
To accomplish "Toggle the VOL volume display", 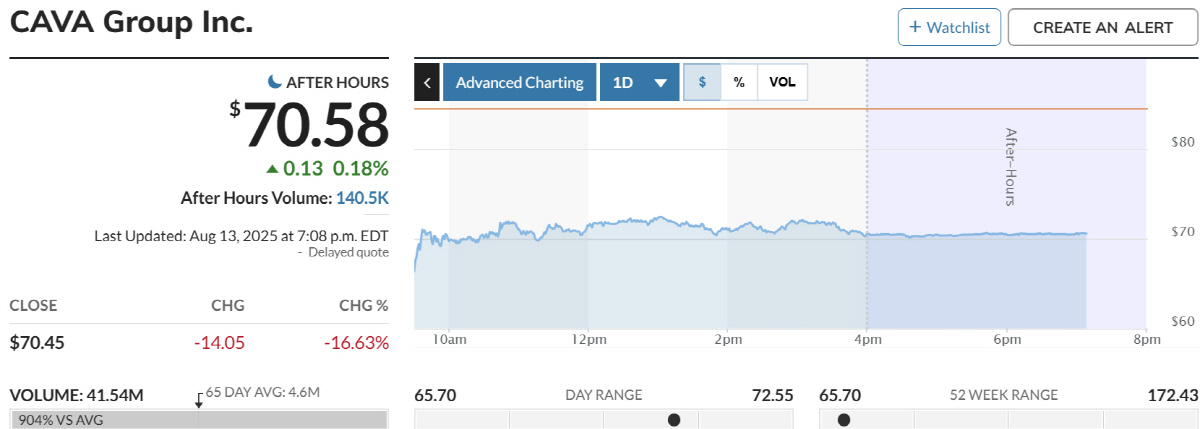I will coord(782,82).
